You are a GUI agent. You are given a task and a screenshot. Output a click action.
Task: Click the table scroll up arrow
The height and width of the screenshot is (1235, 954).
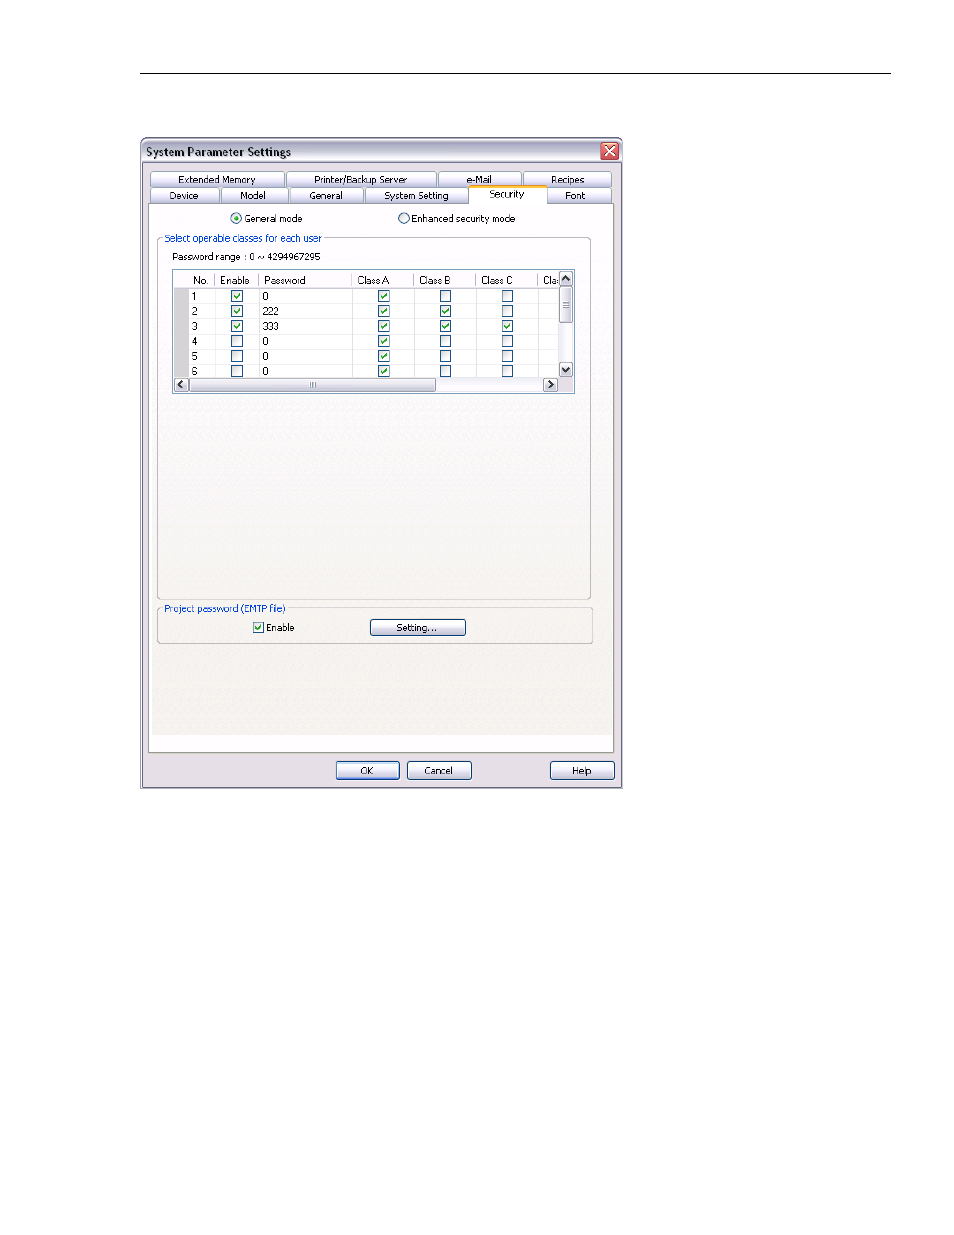pyautogui.click(x=566, y=279)
